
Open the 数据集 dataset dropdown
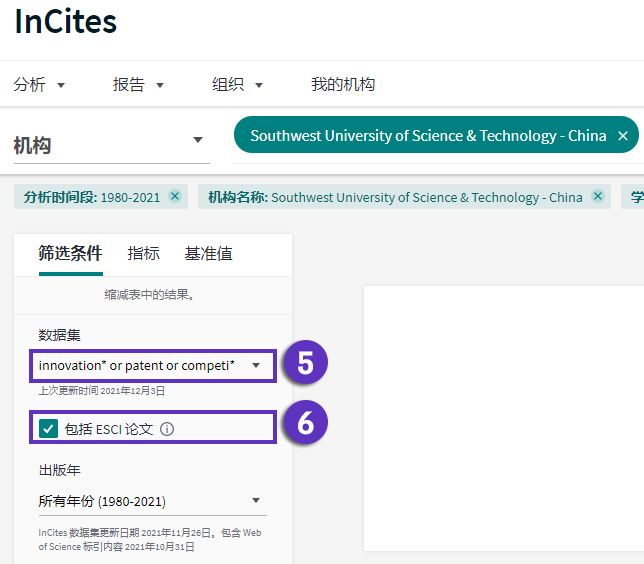tap(149, 366)
